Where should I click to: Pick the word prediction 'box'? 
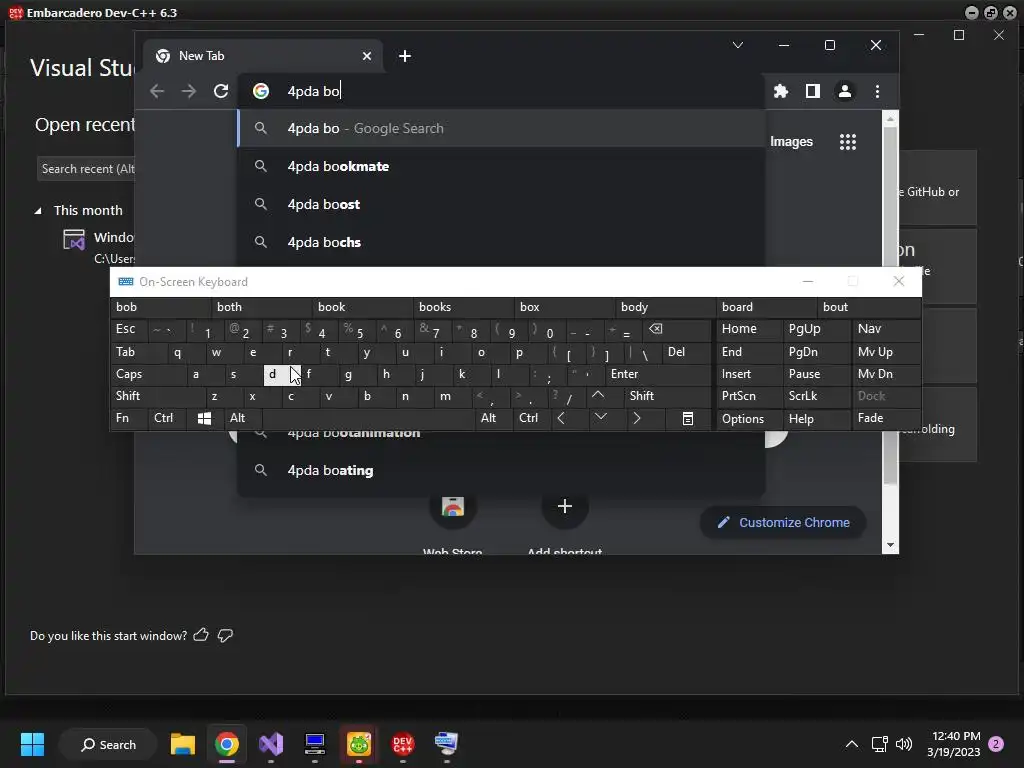coord(565,307)
